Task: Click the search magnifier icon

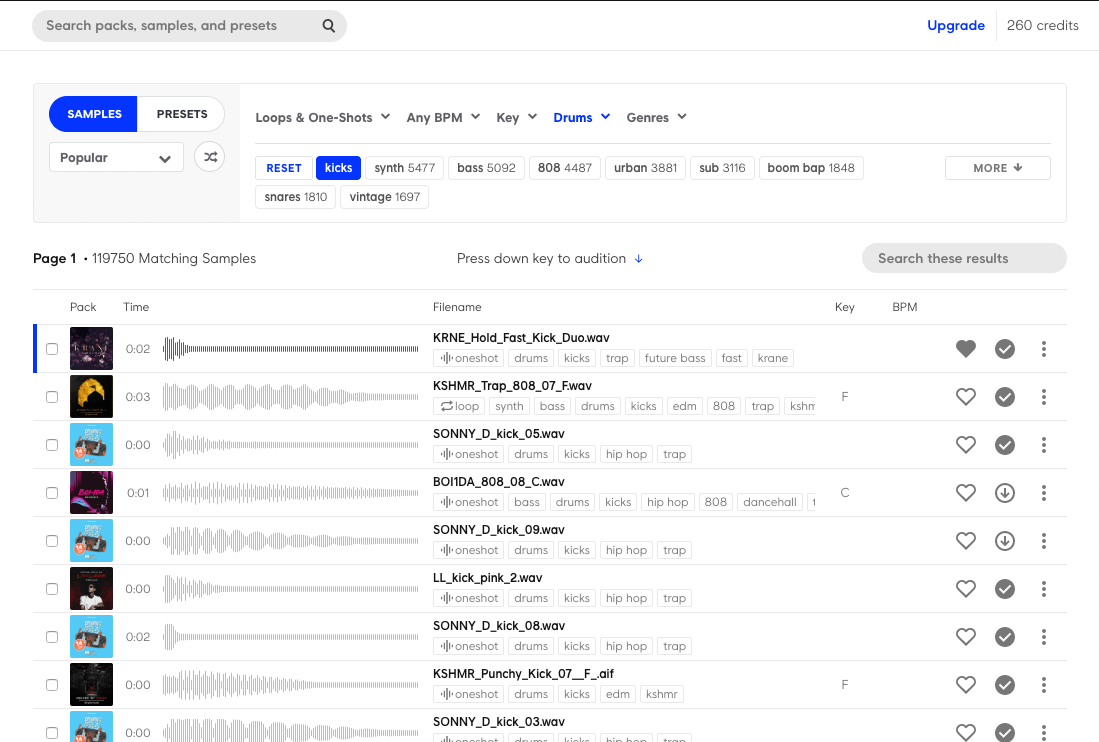Action: click(329, 26)
